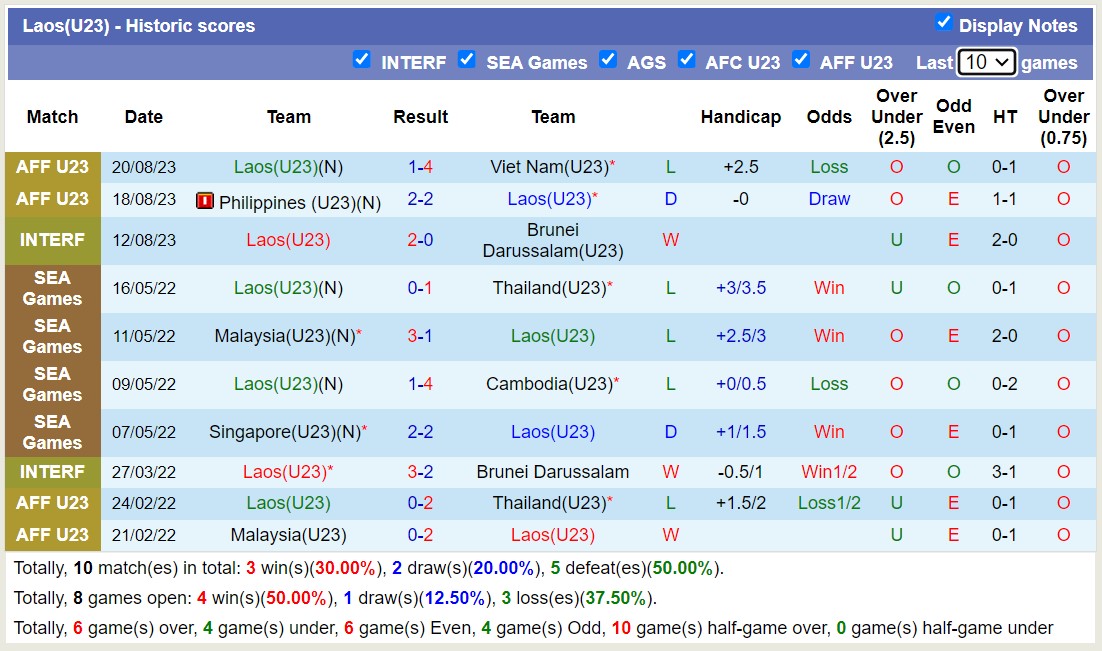Select the AFF U23 label dated 20/08/23
Viewport: 1102px width, 651px height.
pyautogui.click(x=53, y=167)
